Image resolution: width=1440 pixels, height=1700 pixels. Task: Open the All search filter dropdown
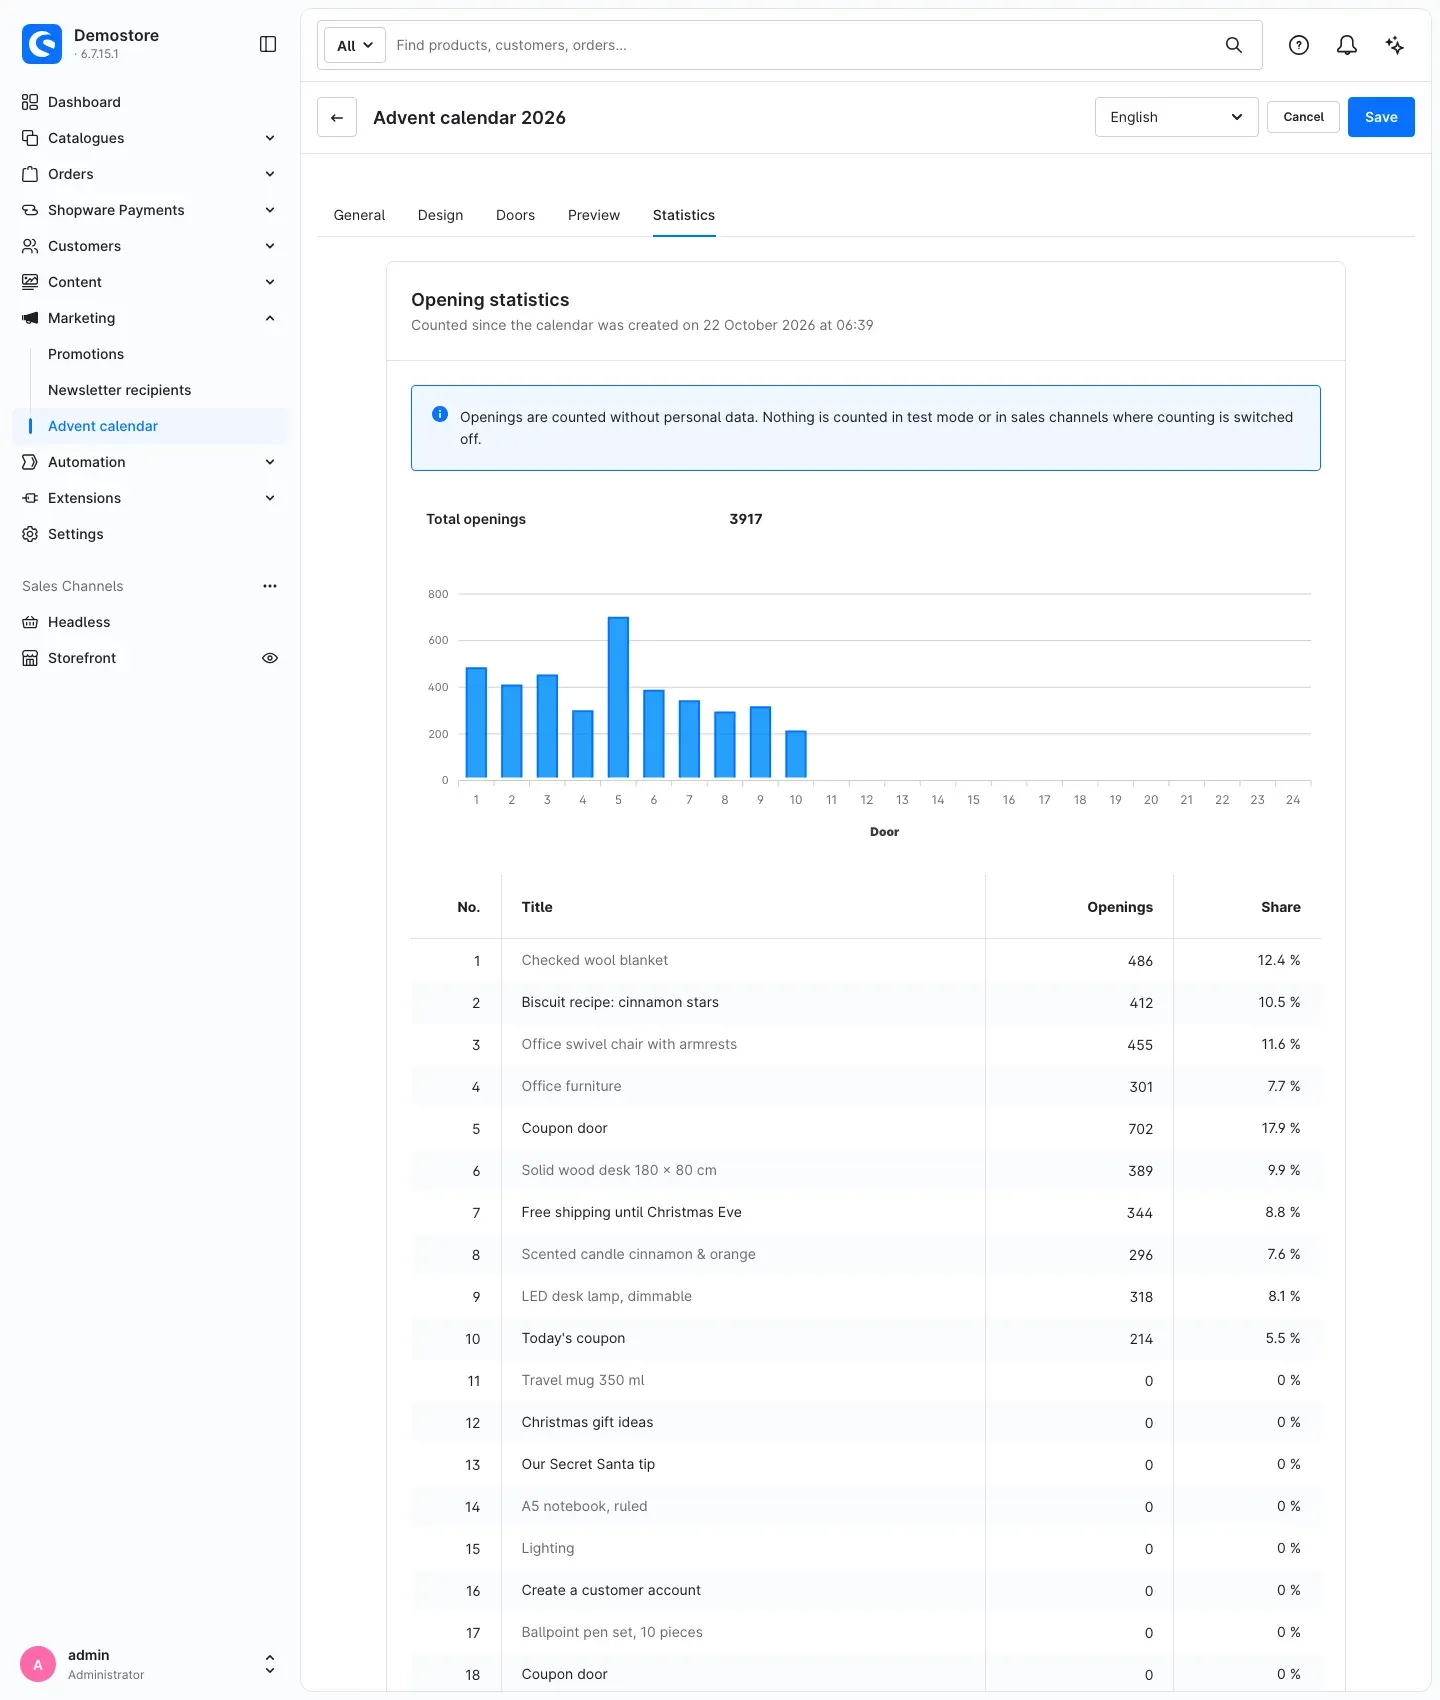coord(355,45)
